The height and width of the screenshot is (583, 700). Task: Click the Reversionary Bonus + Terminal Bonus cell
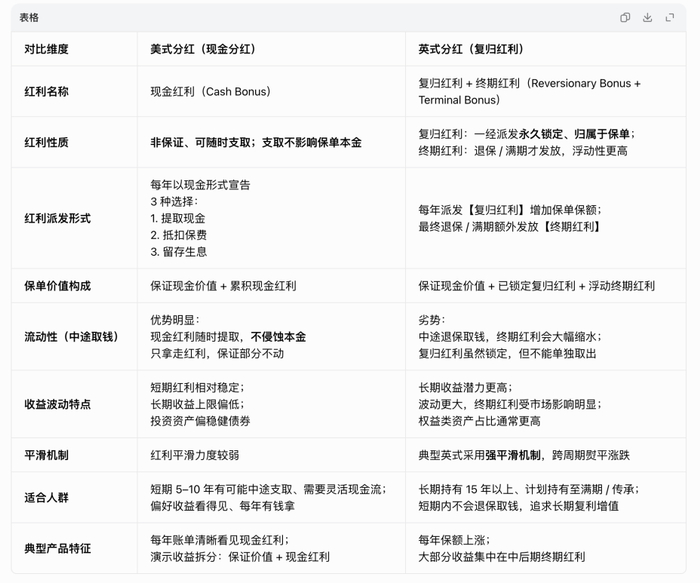click(529, 92)
